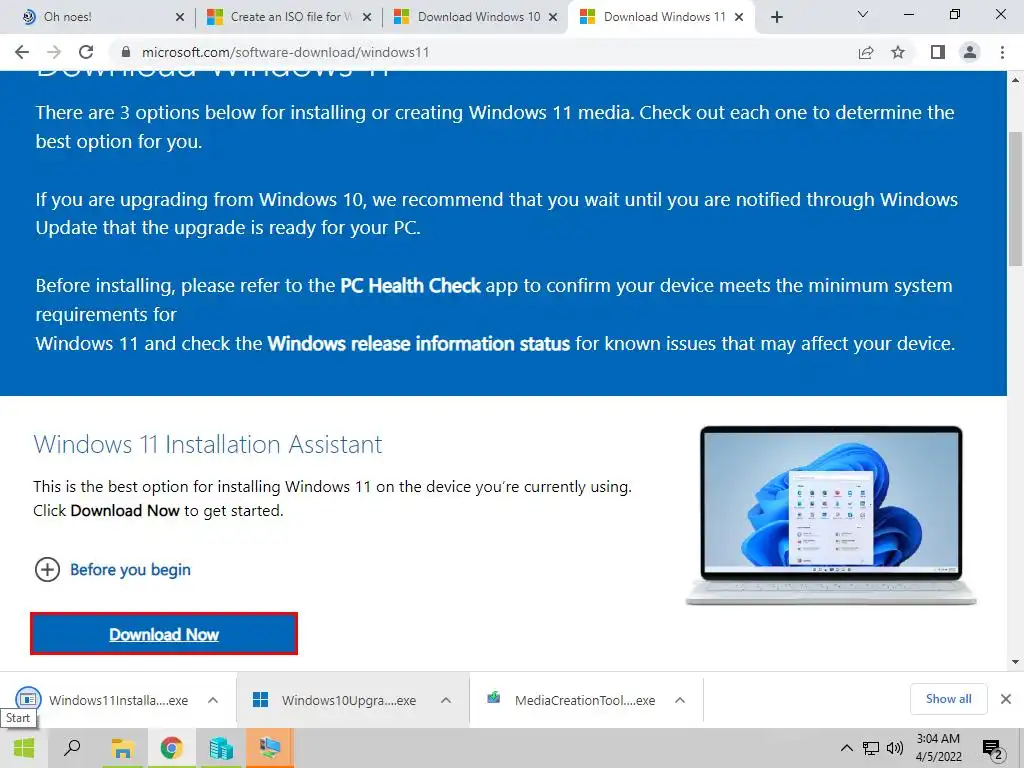Expand the 'Before you begin' section
This screenshot has height=768, width=1024.
[x=112, y=569]
